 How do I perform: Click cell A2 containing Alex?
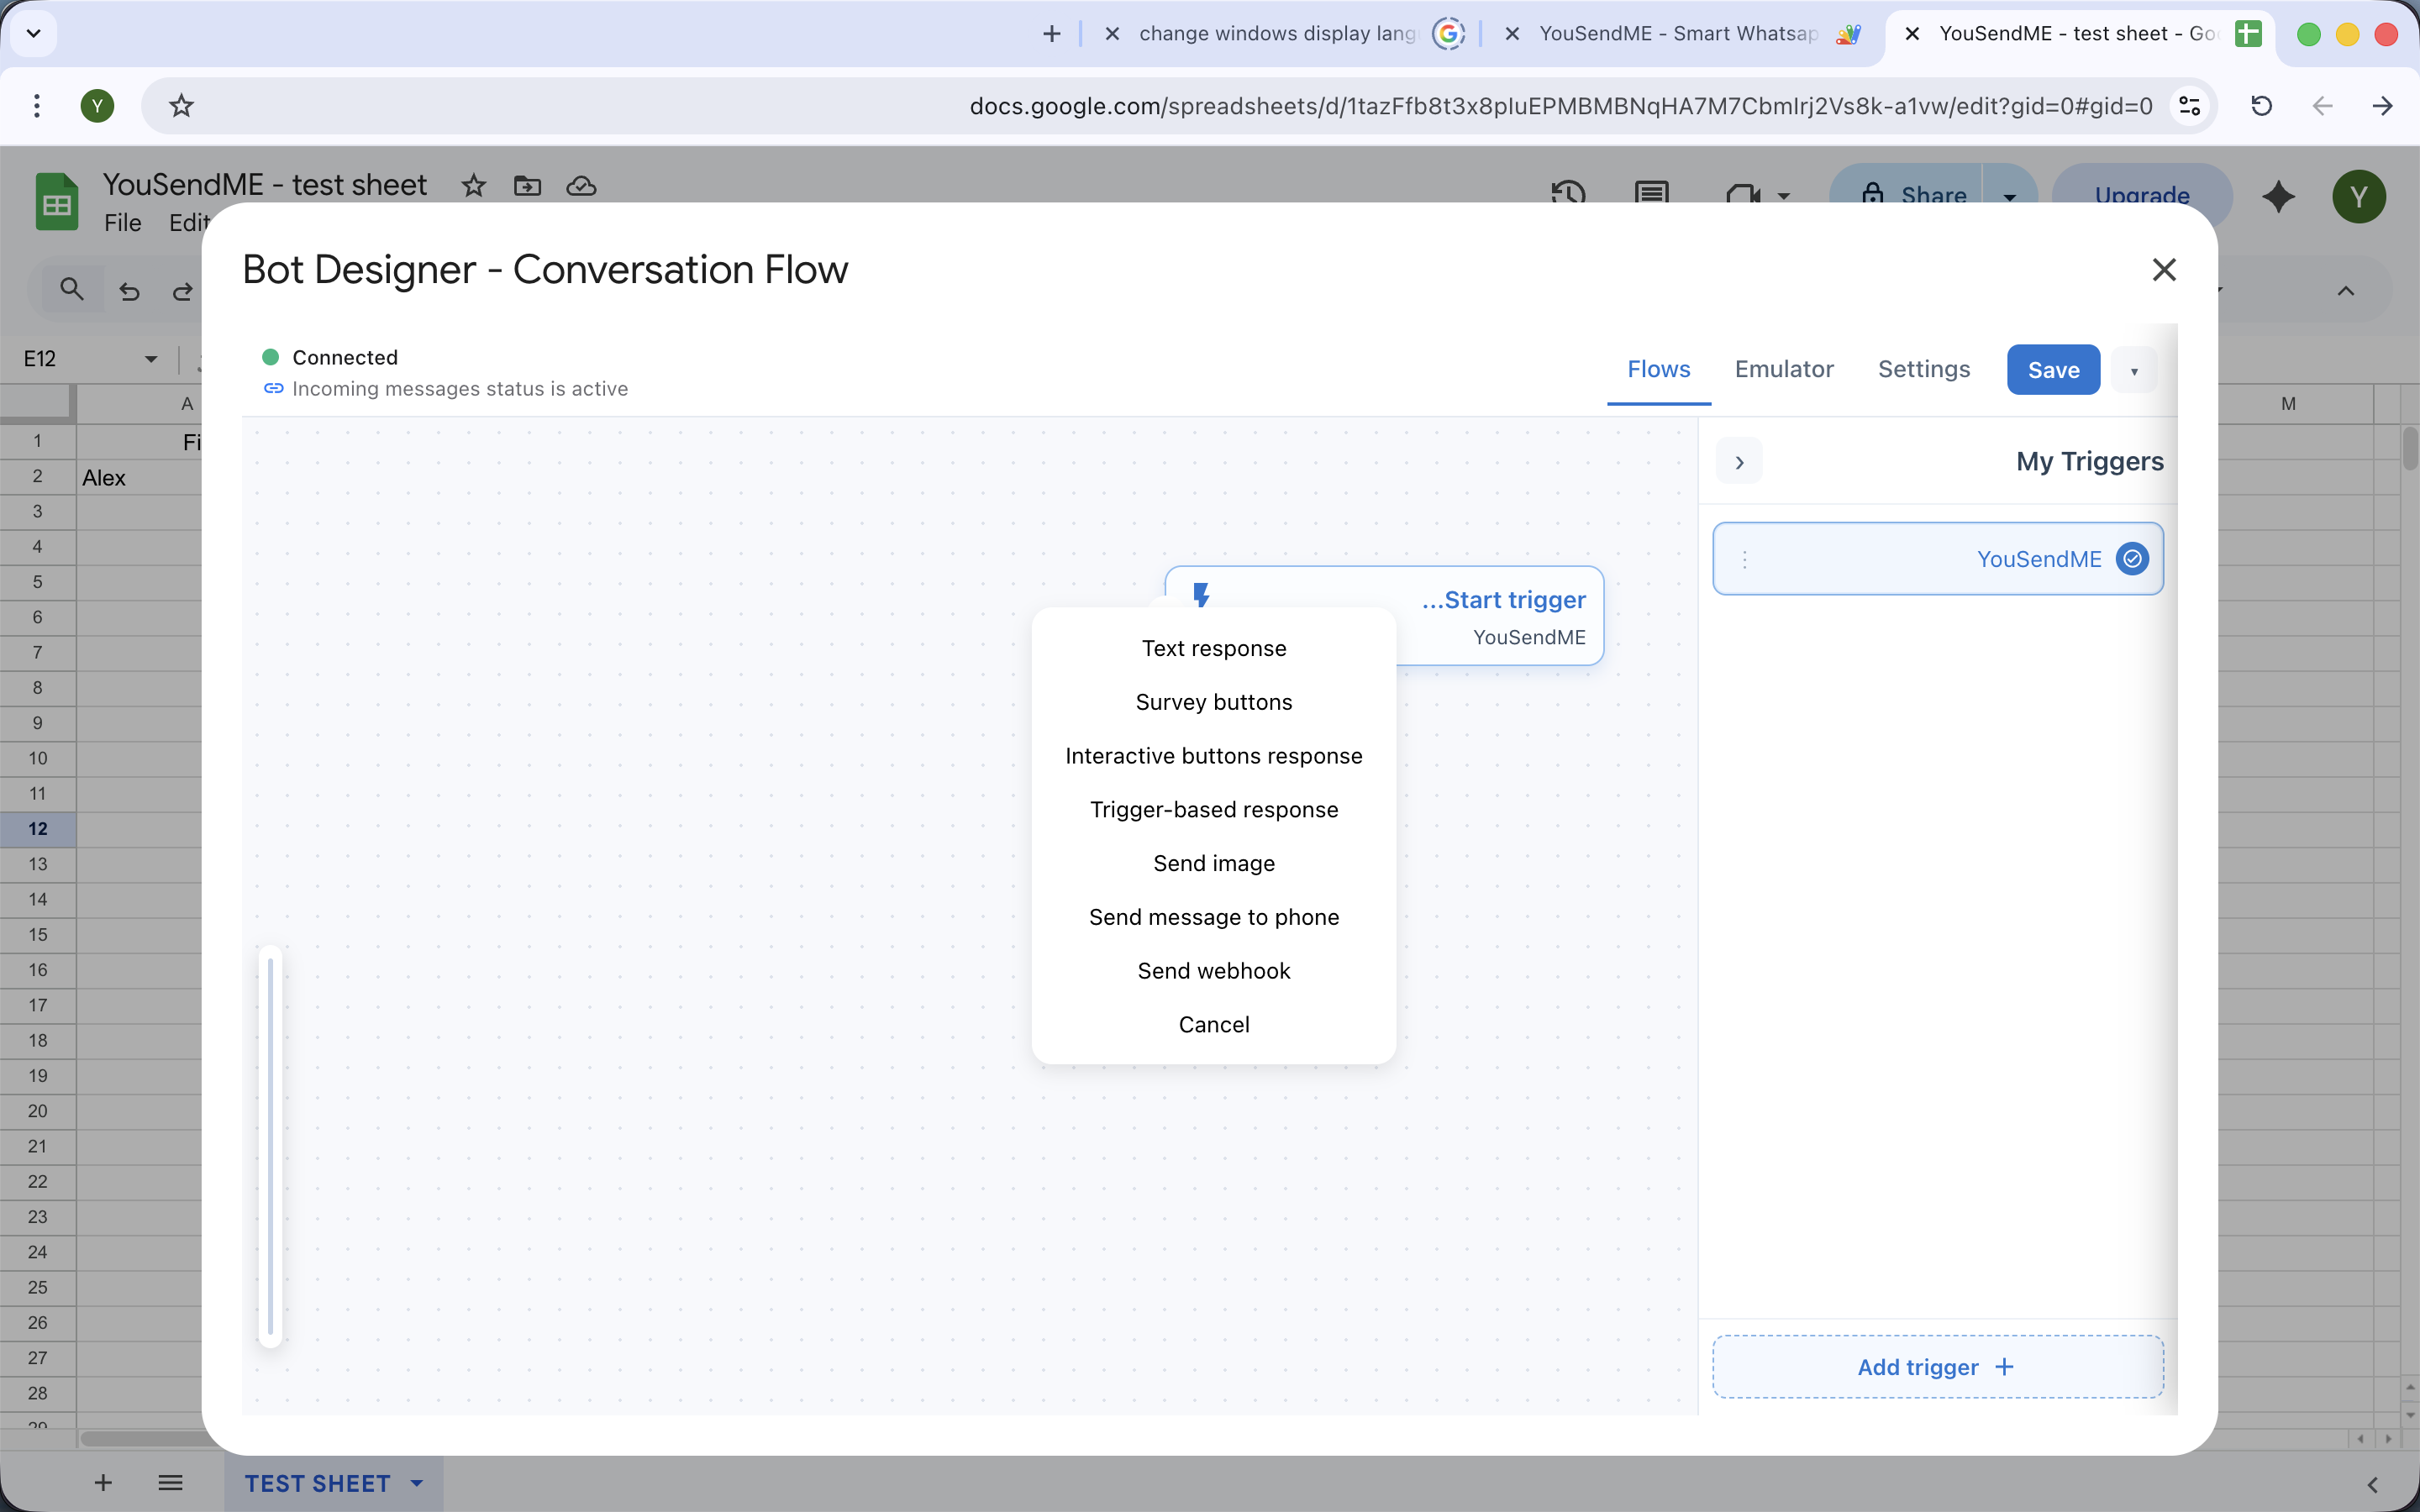140,478
